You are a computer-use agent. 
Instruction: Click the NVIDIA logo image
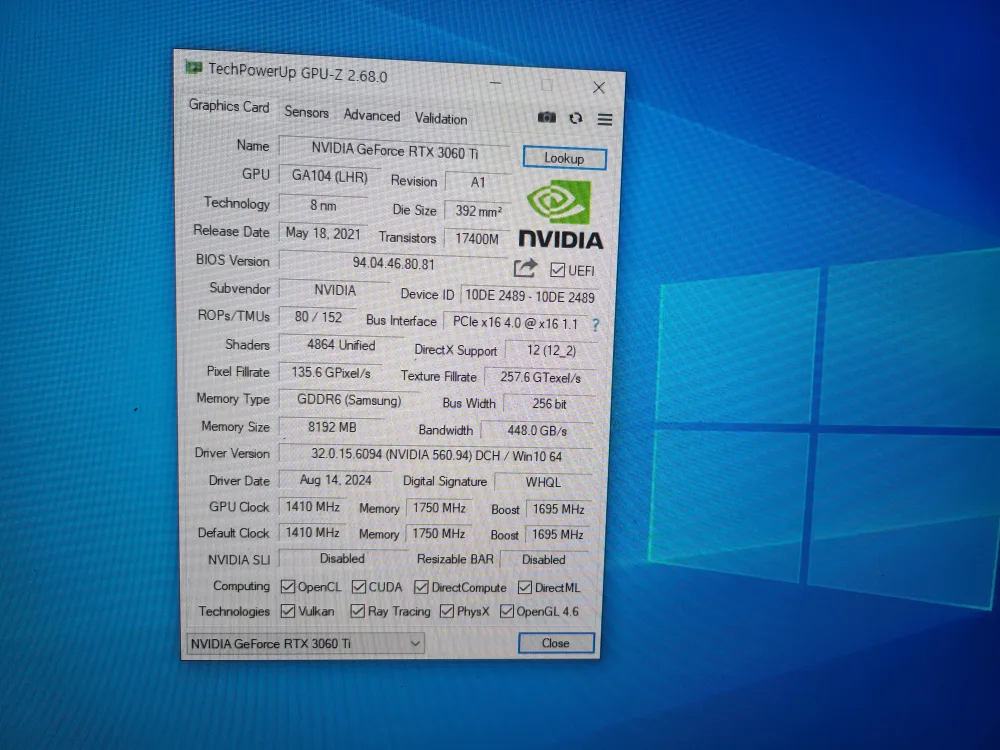coord(560,215)
